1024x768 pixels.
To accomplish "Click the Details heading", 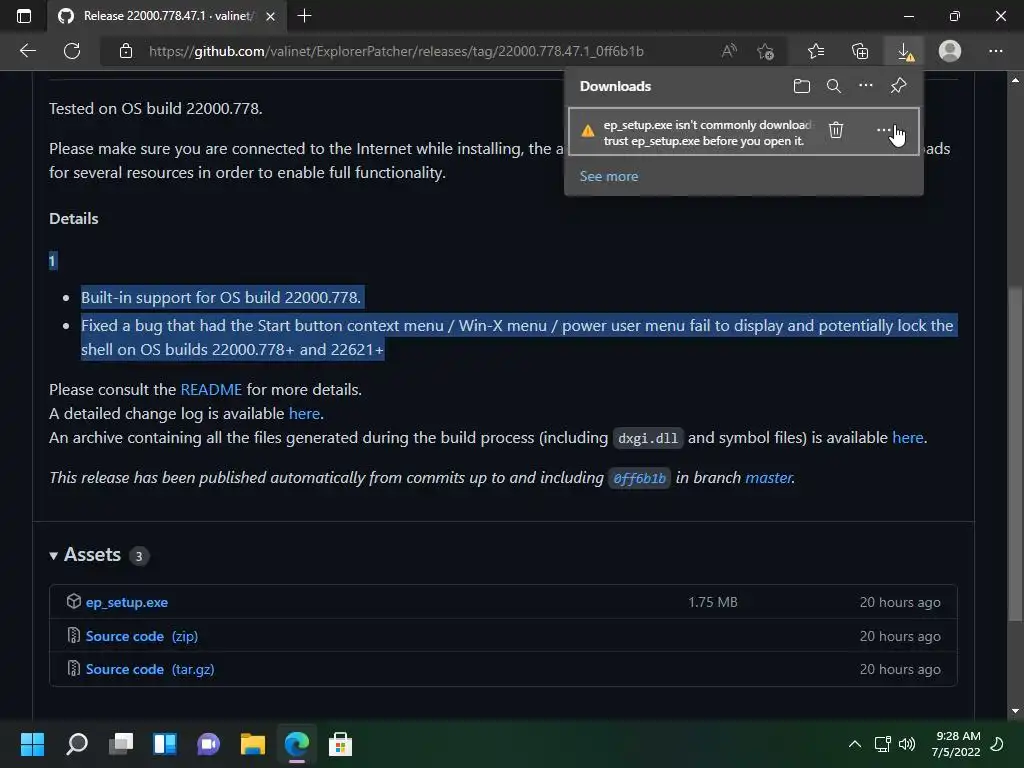I will [x=74, y=219].
